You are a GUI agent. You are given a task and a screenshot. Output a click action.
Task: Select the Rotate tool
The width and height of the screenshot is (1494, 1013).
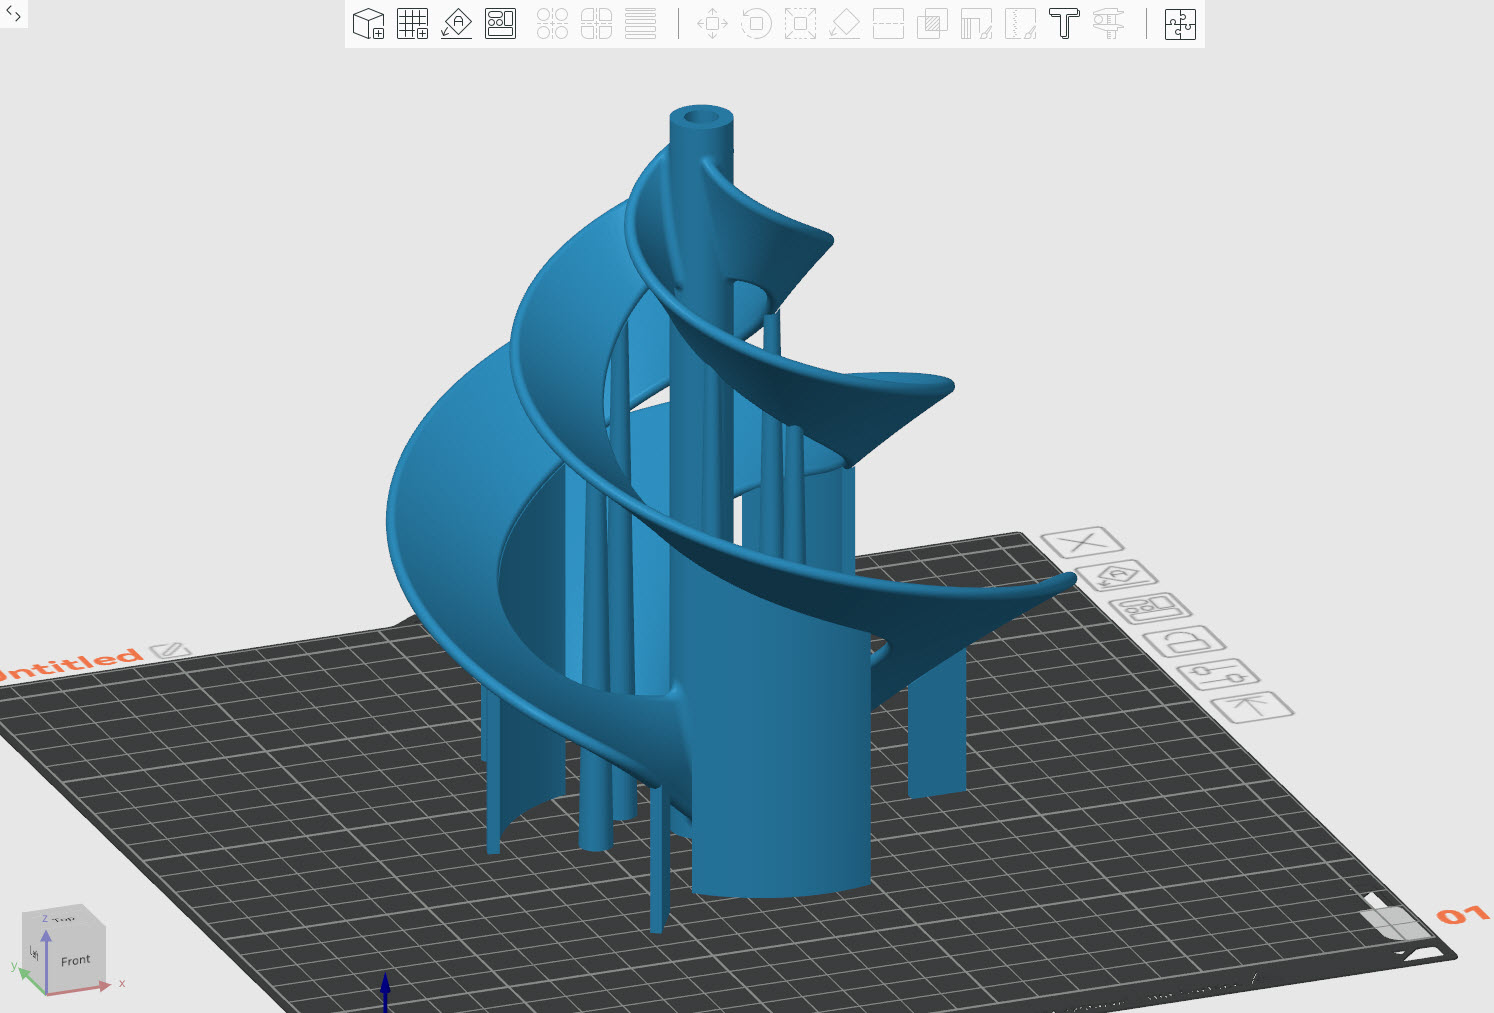[x=756, y=23]
